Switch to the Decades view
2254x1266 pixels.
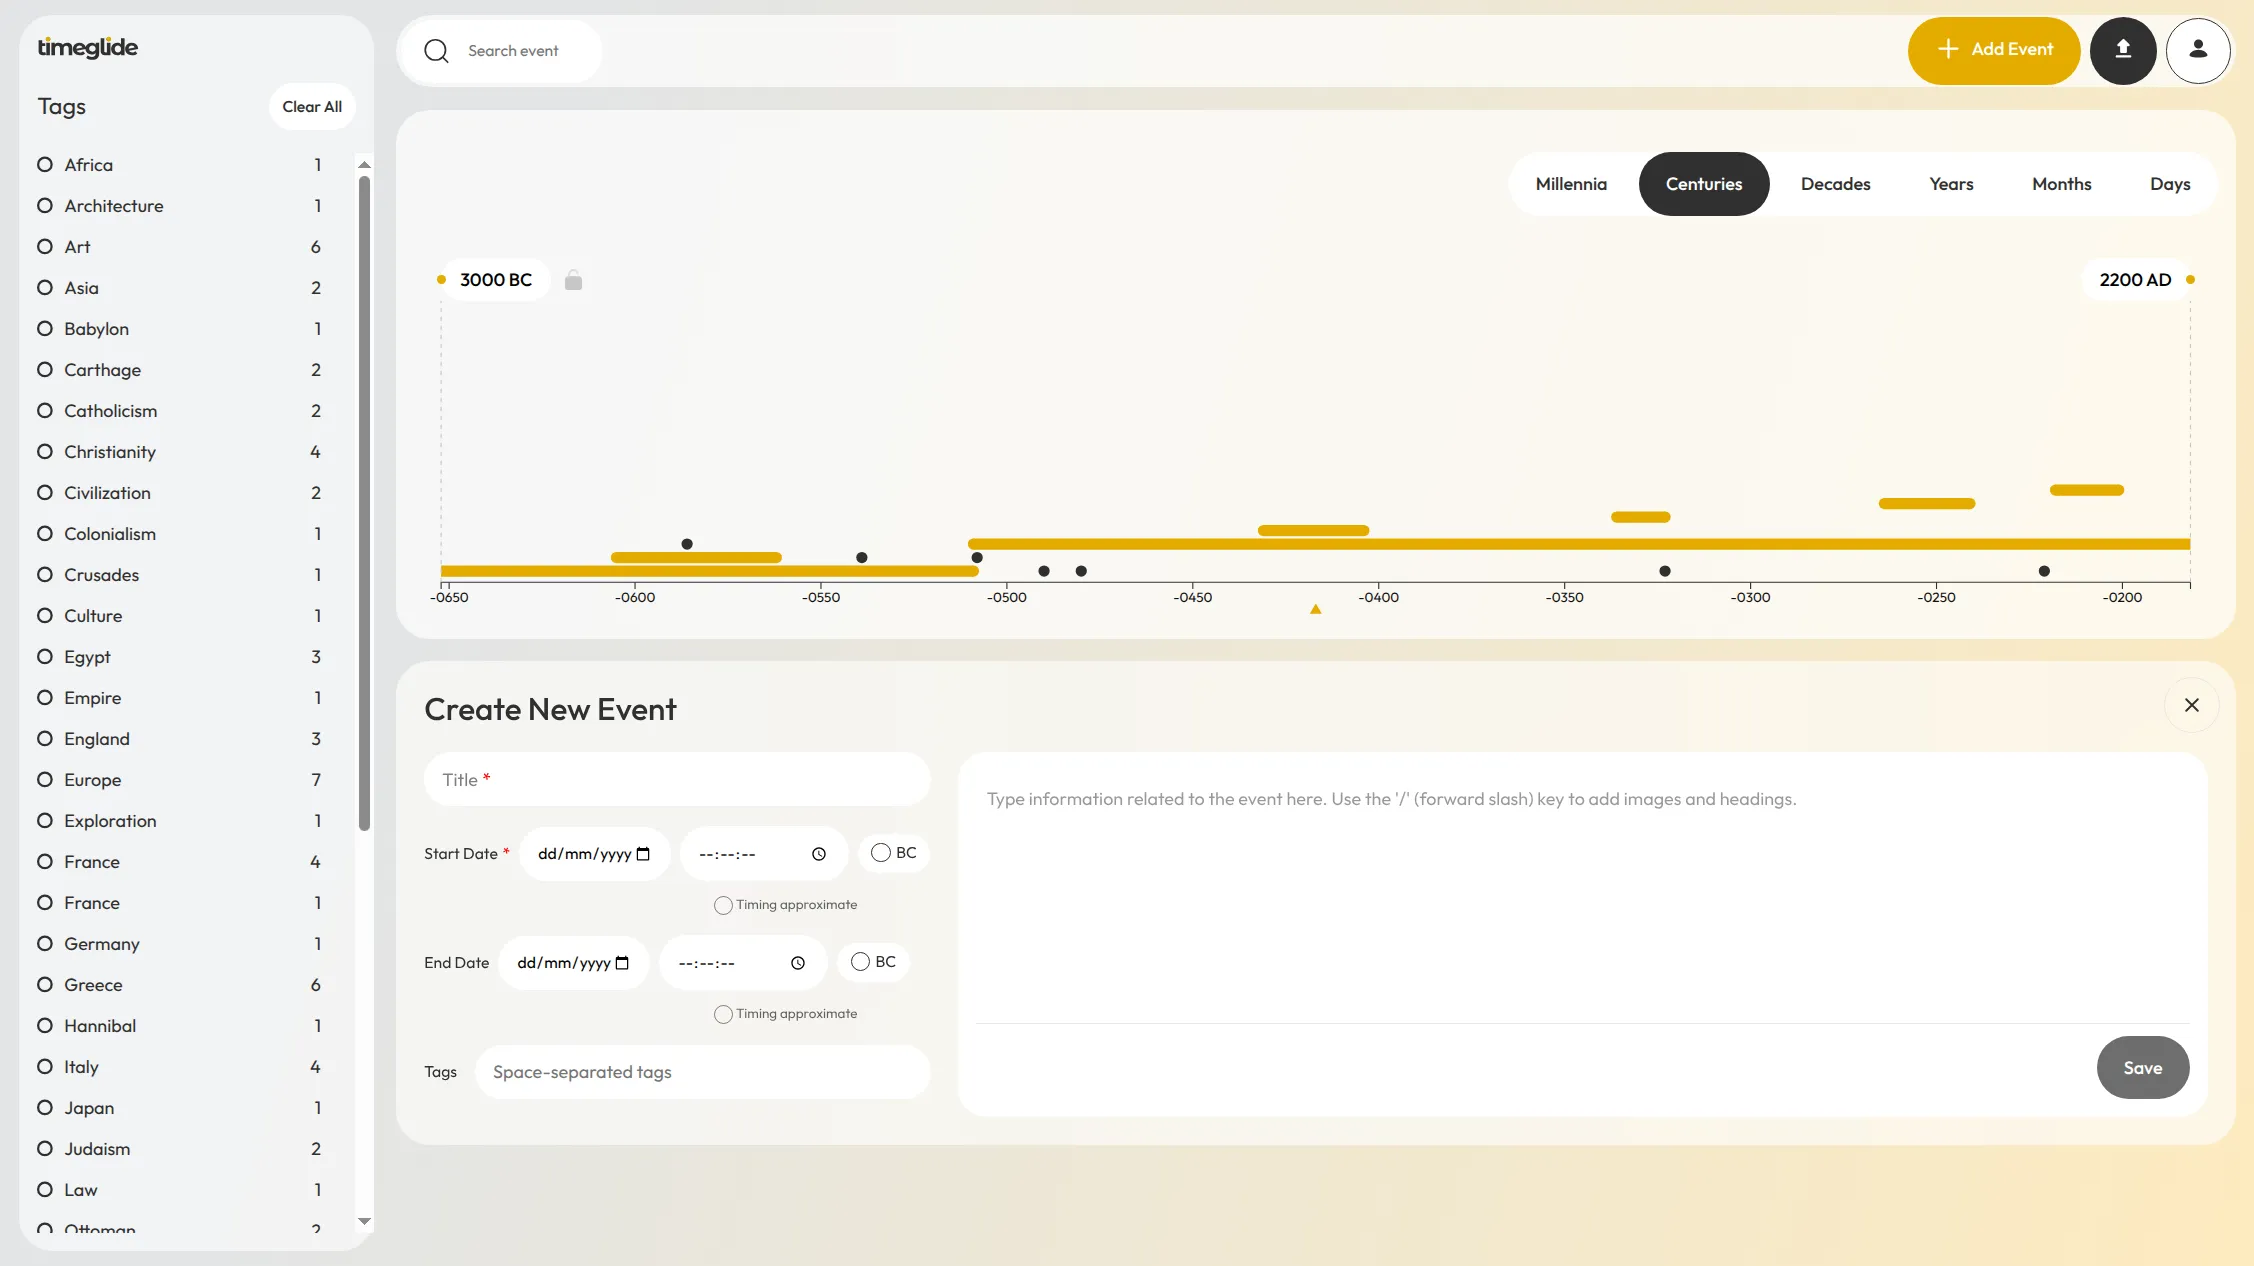[1835, 184]
